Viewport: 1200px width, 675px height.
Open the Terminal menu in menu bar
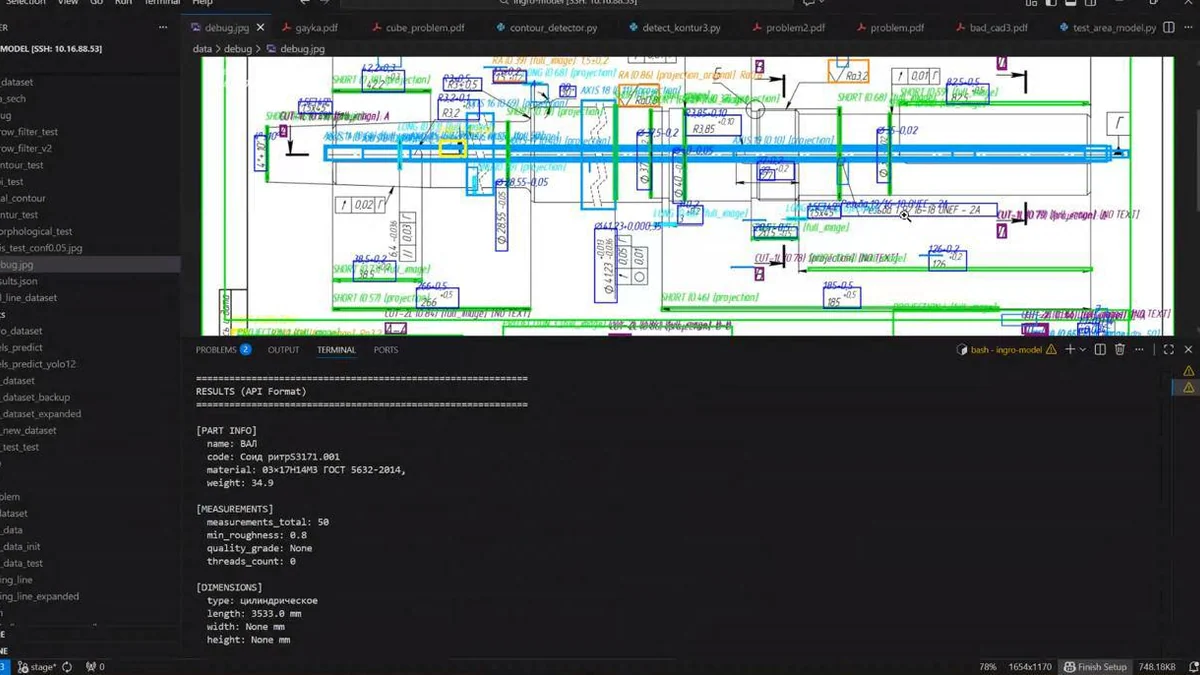click(x=162, y=3)
